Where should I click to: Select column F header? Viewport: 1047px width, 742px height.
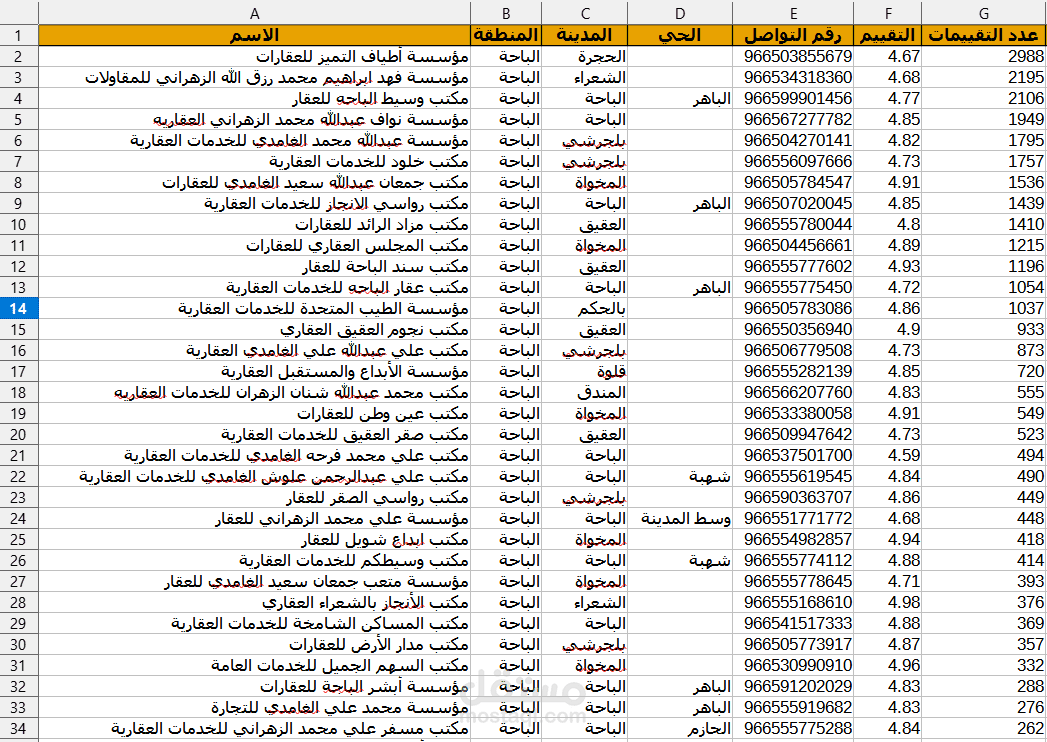tap(887, 13)
